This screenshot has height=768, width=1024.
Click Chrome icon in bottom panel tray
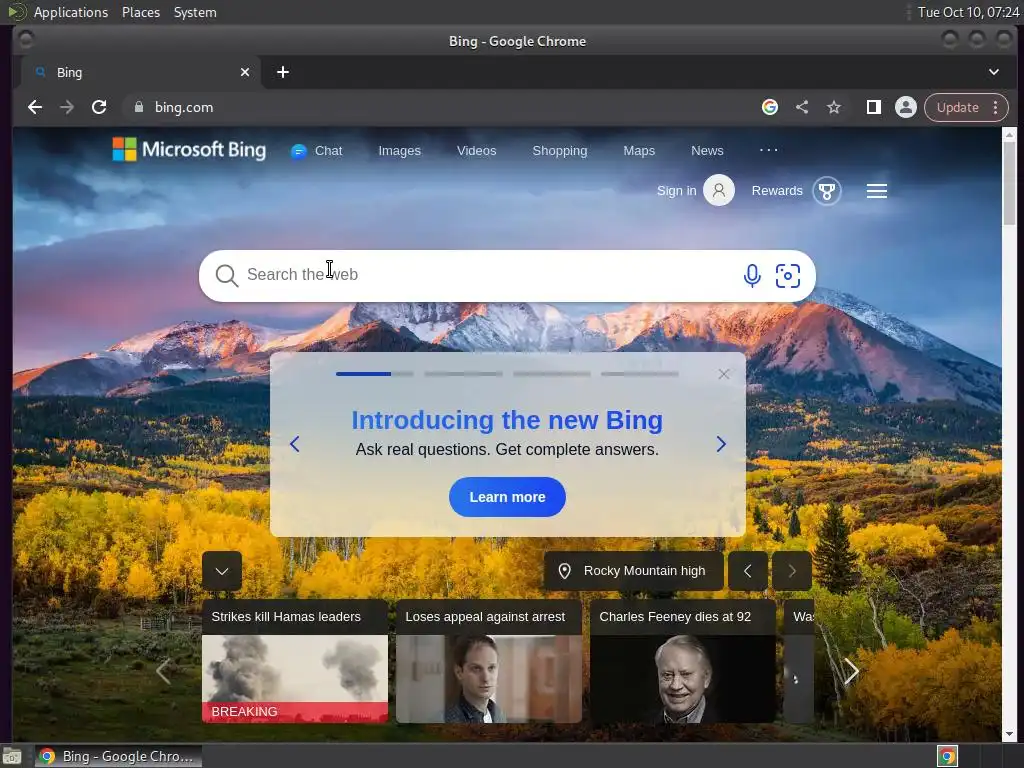tap(947, 756)
